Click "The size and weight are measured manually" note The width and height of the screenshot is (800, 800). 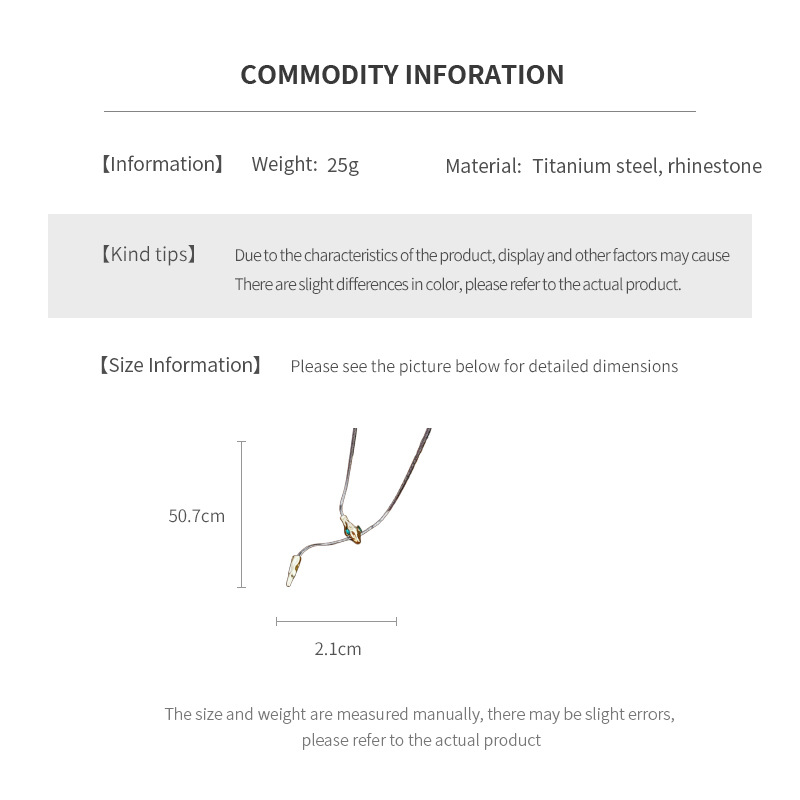coord(420,714)
